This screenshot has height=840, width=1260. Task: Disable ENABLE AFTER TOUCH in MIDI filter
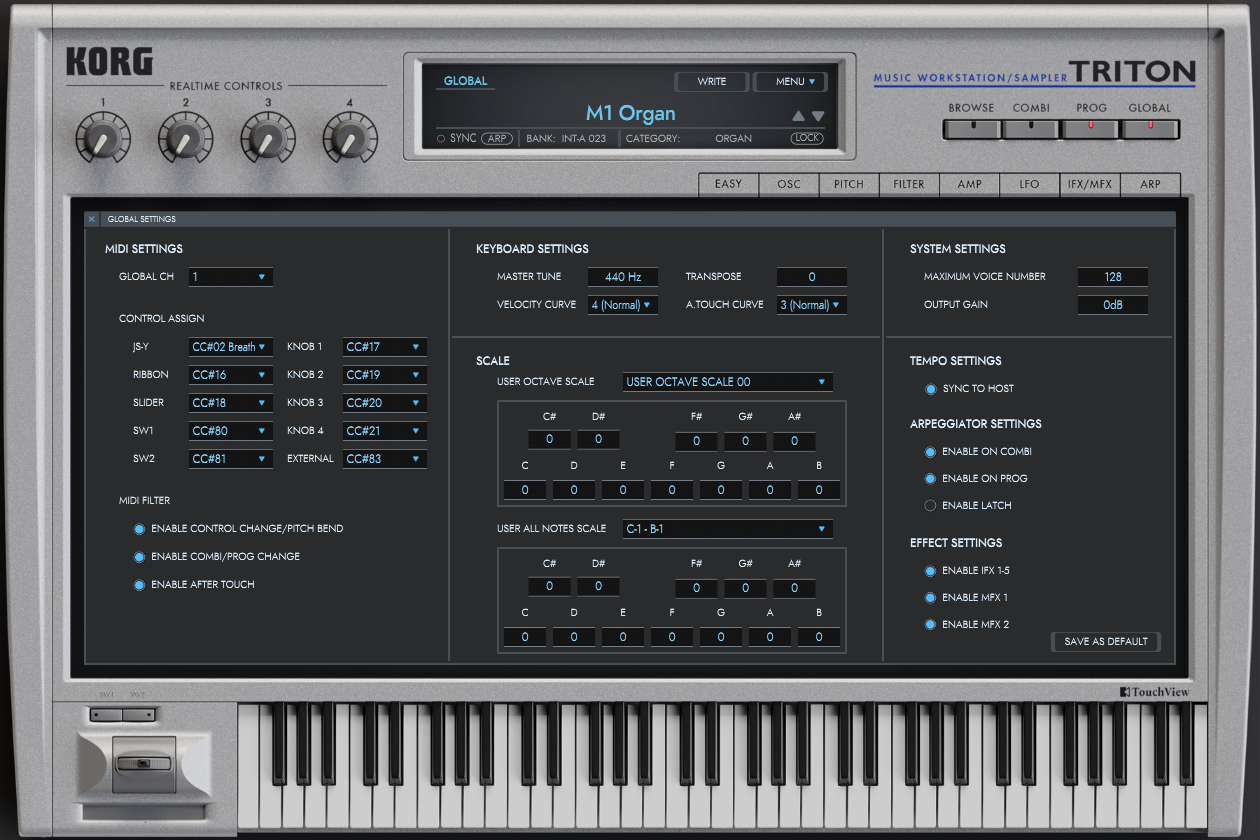tap(139, 584)
